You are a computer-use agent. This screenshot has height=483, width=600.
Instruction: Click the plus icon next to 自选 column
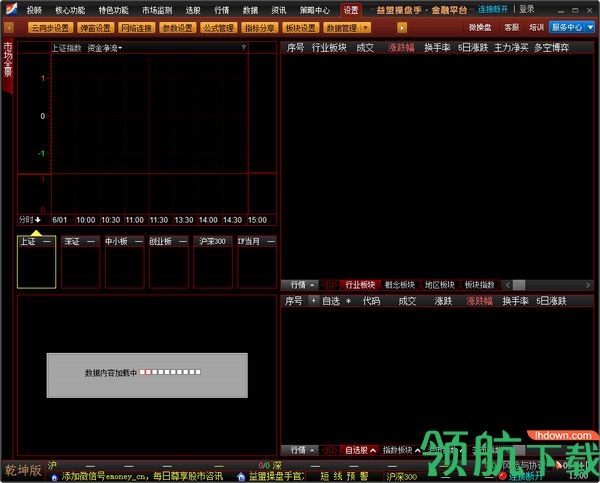313,301
